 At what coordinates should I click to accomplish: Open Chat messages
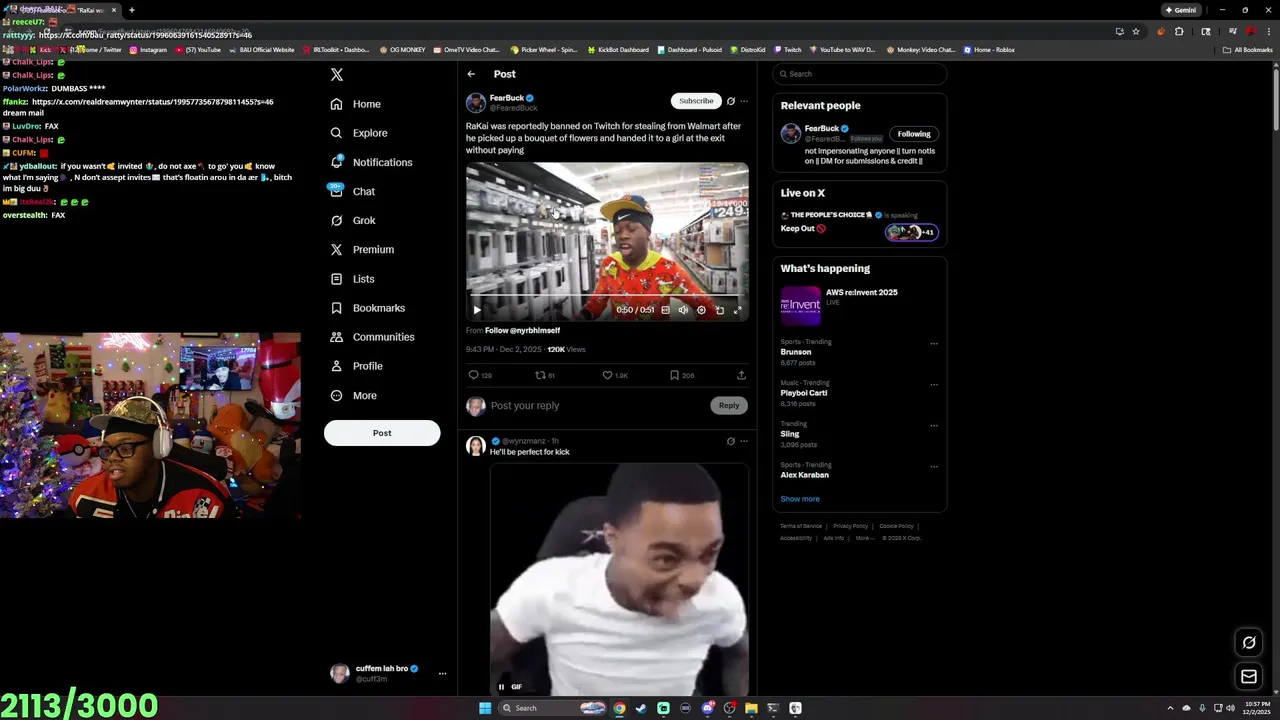(x=352, y=191)
